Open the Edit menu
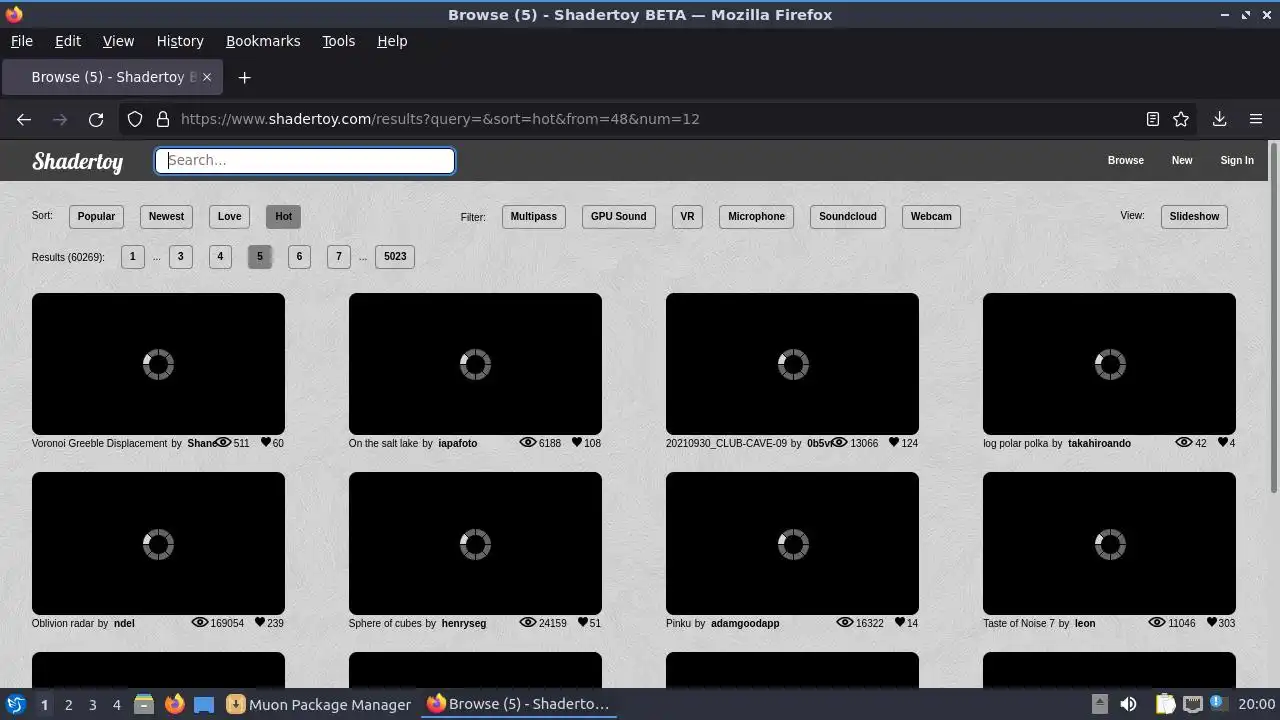Viewport: 1280px width, 720px height. (68, 41)
